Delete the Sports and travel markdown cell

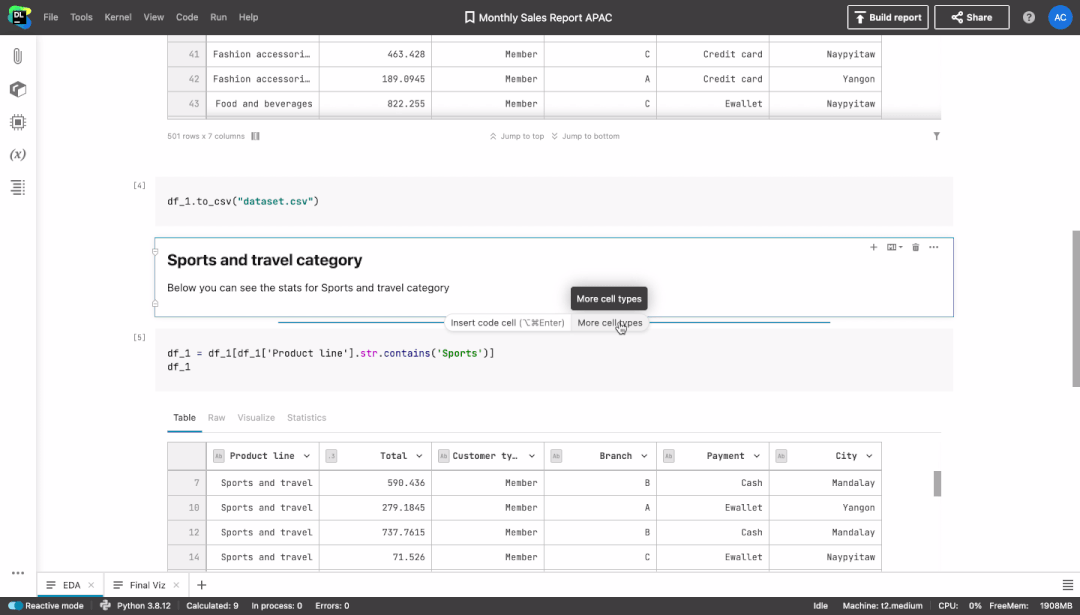(915, 247)
